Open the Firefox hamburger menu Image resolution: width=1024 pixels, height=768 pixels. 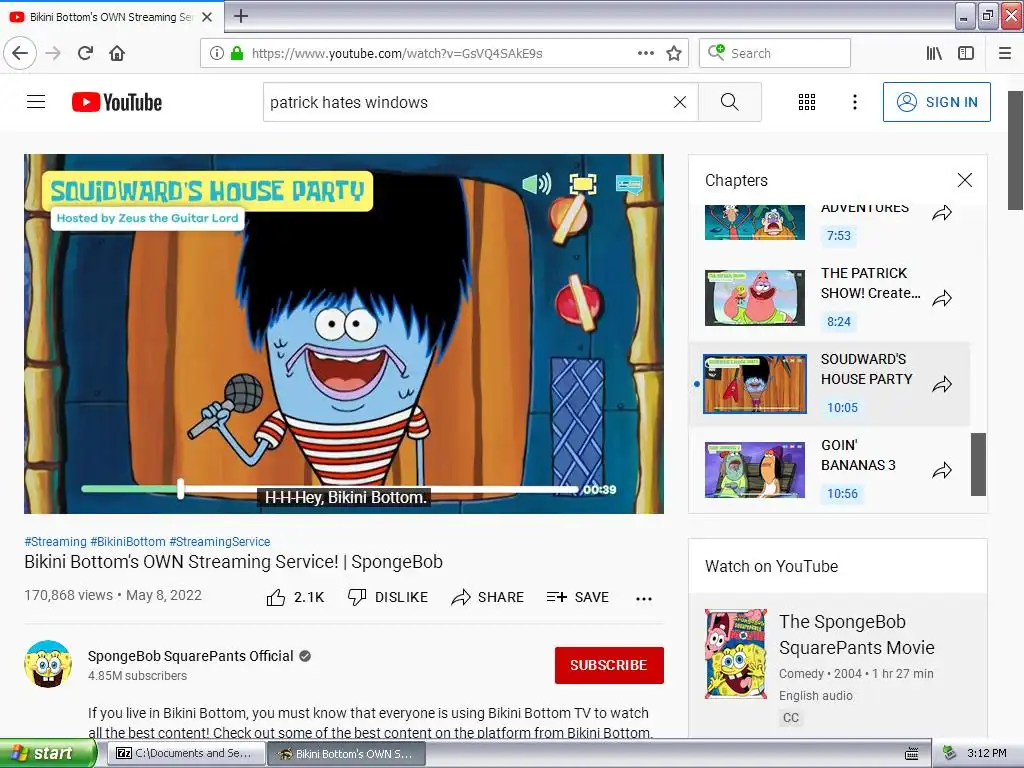(1005, 53)
